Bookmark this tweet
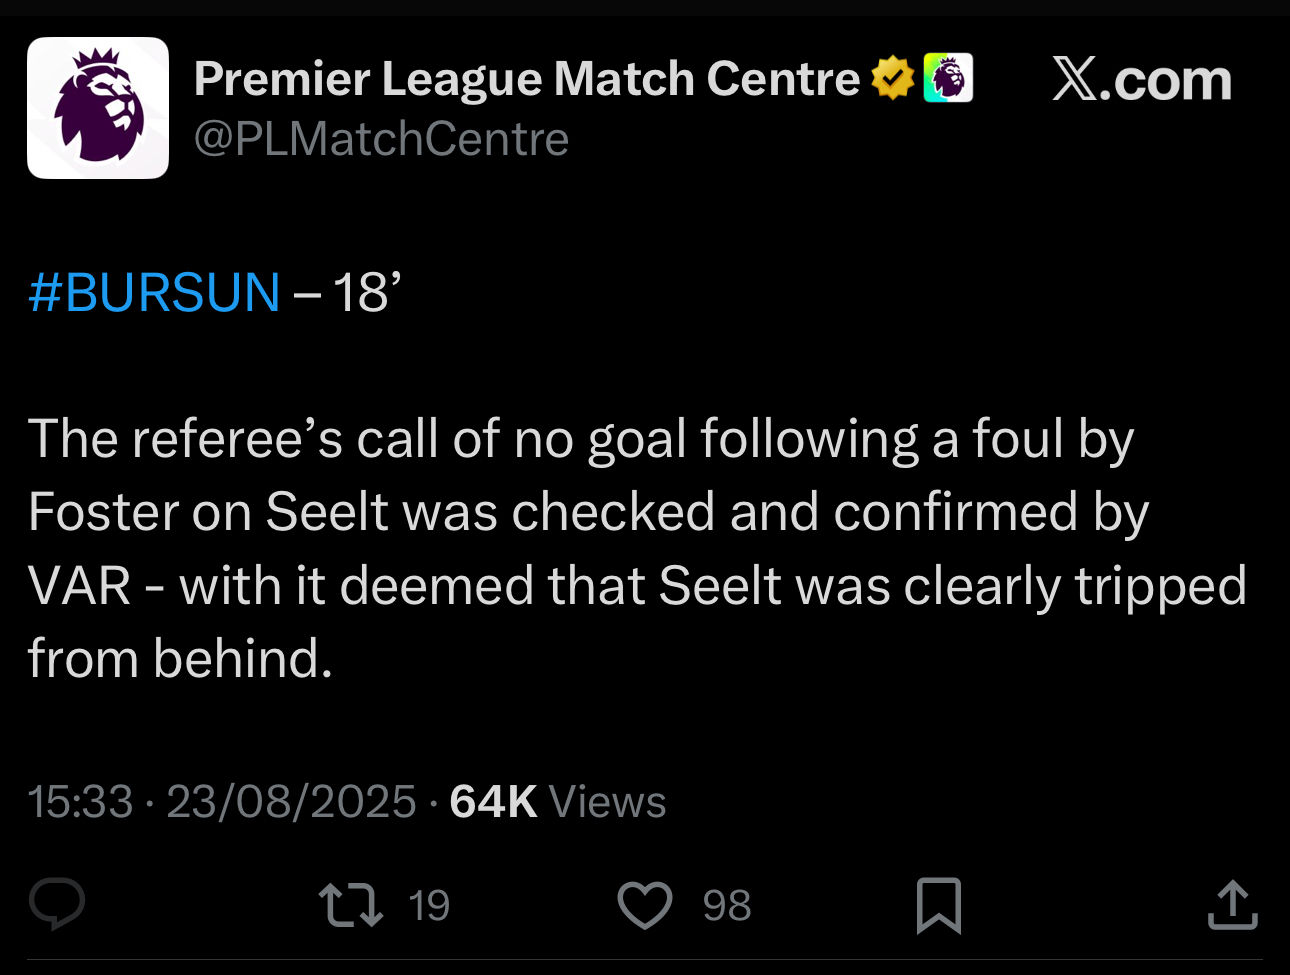Image resolution: width=1290 pixels, height=975 pixels. coord(939,905)
